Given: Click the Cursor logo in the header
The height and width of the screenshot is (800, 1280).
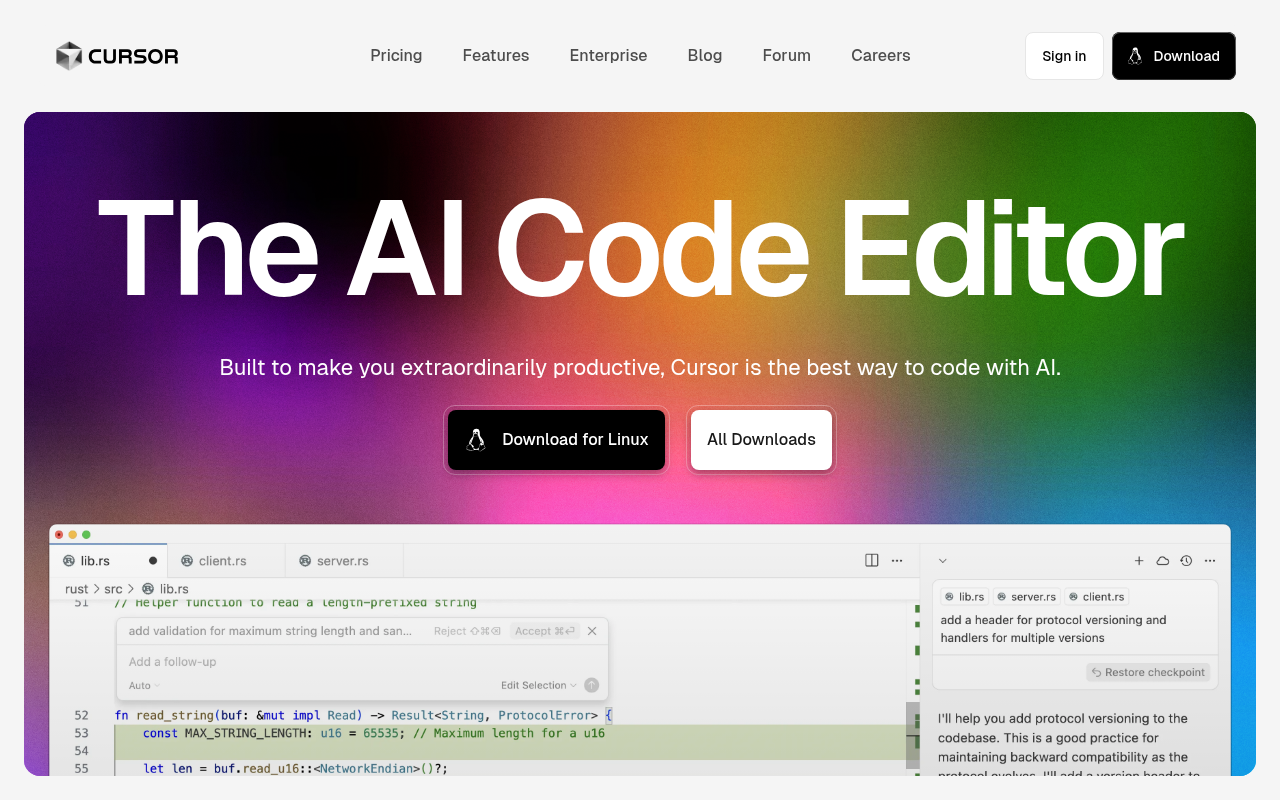Looking at the screenshot, I should [x=116, y=56].
